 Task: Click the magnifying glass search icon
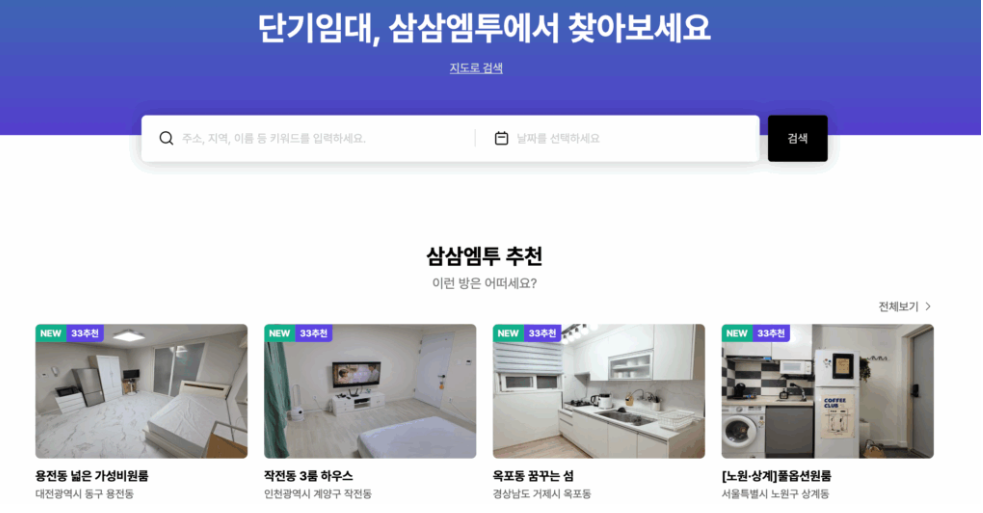click(166, 138)
